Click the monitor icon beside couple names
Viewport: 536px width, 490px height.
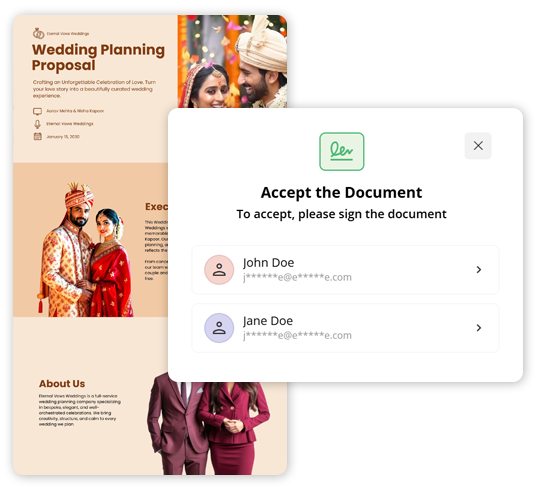37,111
